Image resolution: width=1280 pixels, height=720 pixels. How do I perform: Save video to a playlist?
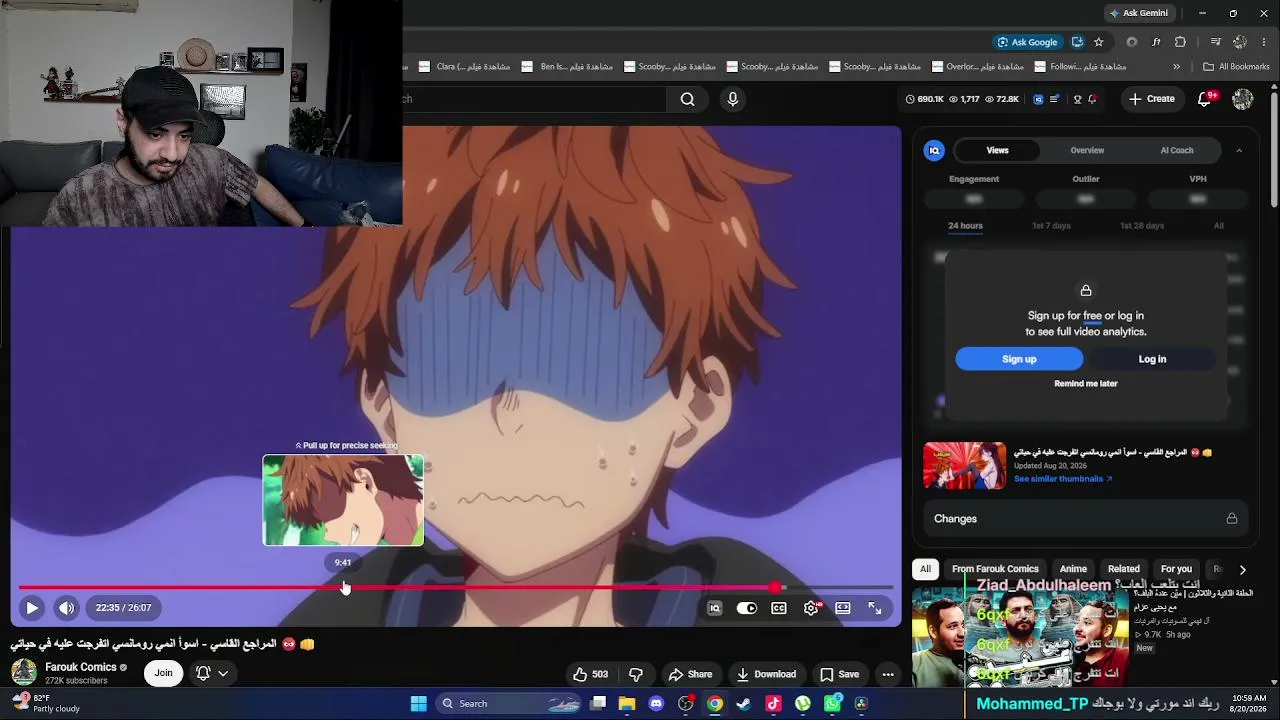click(x=839, y=674)
